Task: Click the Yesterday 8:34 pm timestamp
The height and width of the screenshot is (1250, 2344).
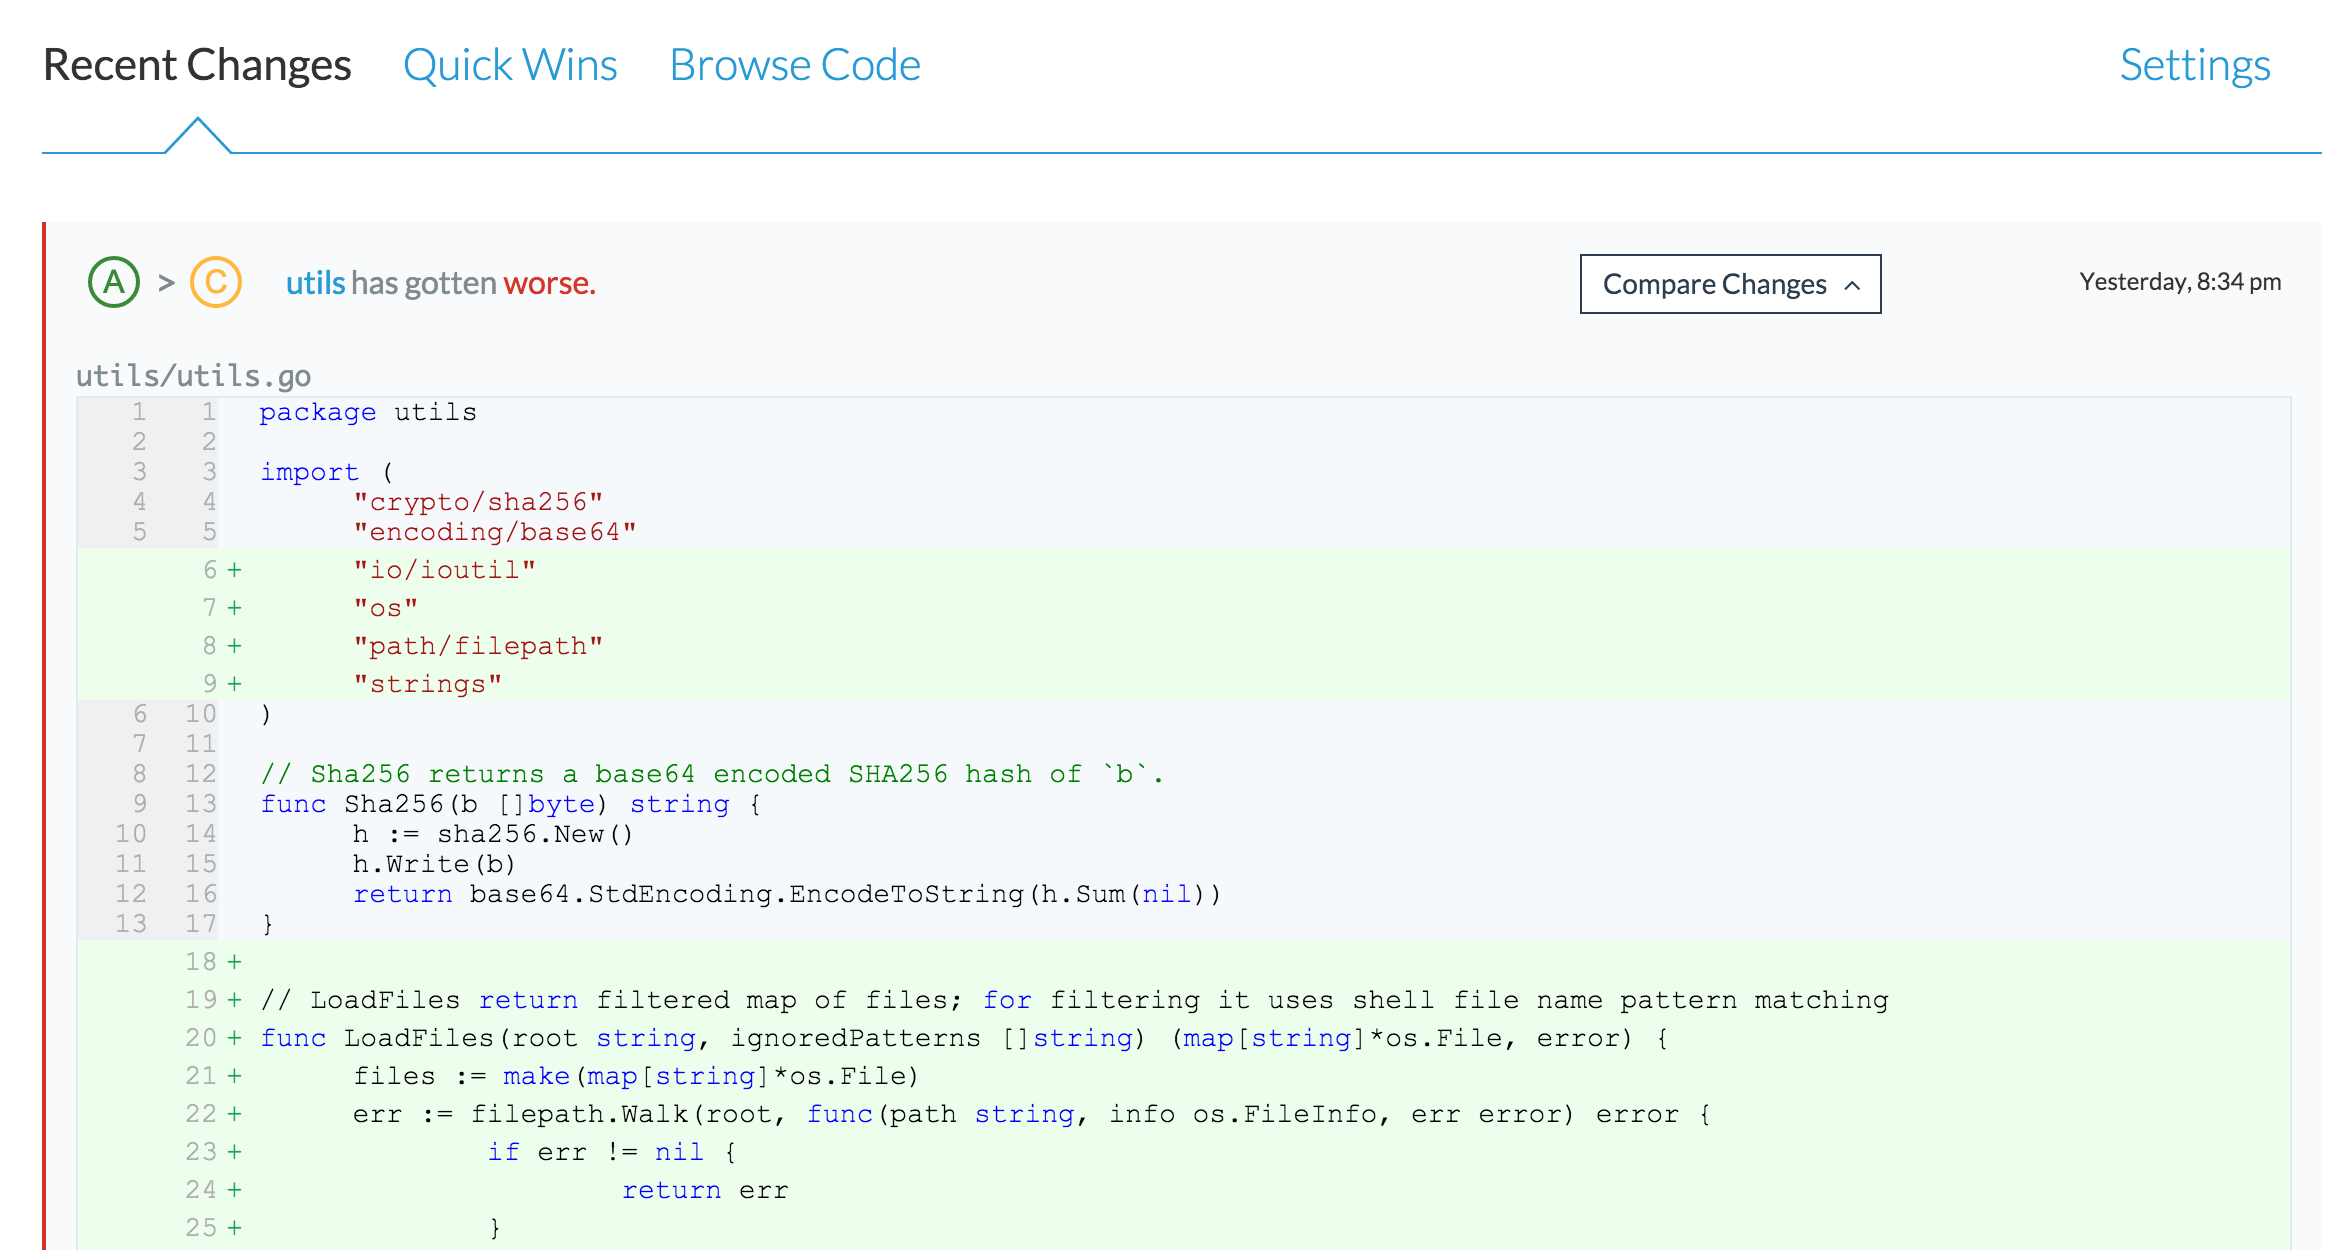Action: tap(2180, 282)
